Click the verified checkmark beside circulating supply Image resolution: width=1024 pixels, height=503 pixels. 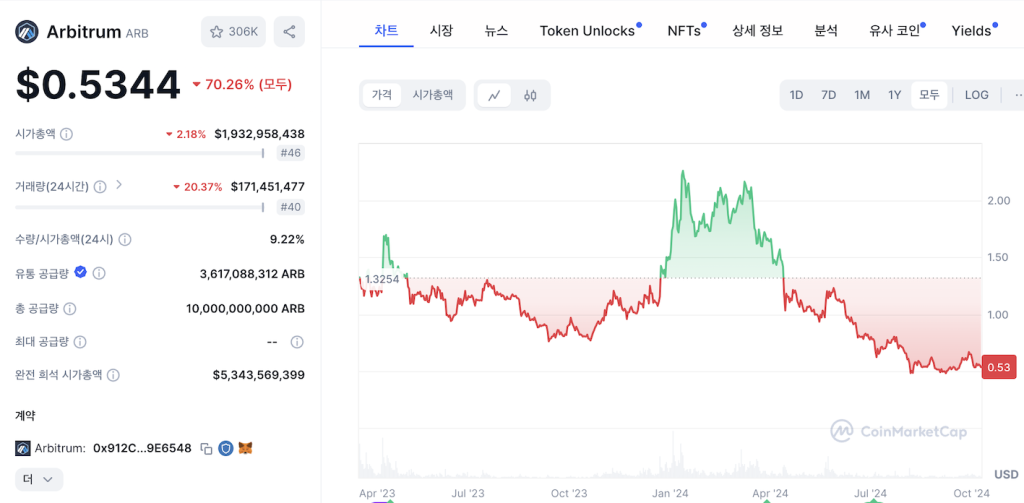(x=80, y=272)
